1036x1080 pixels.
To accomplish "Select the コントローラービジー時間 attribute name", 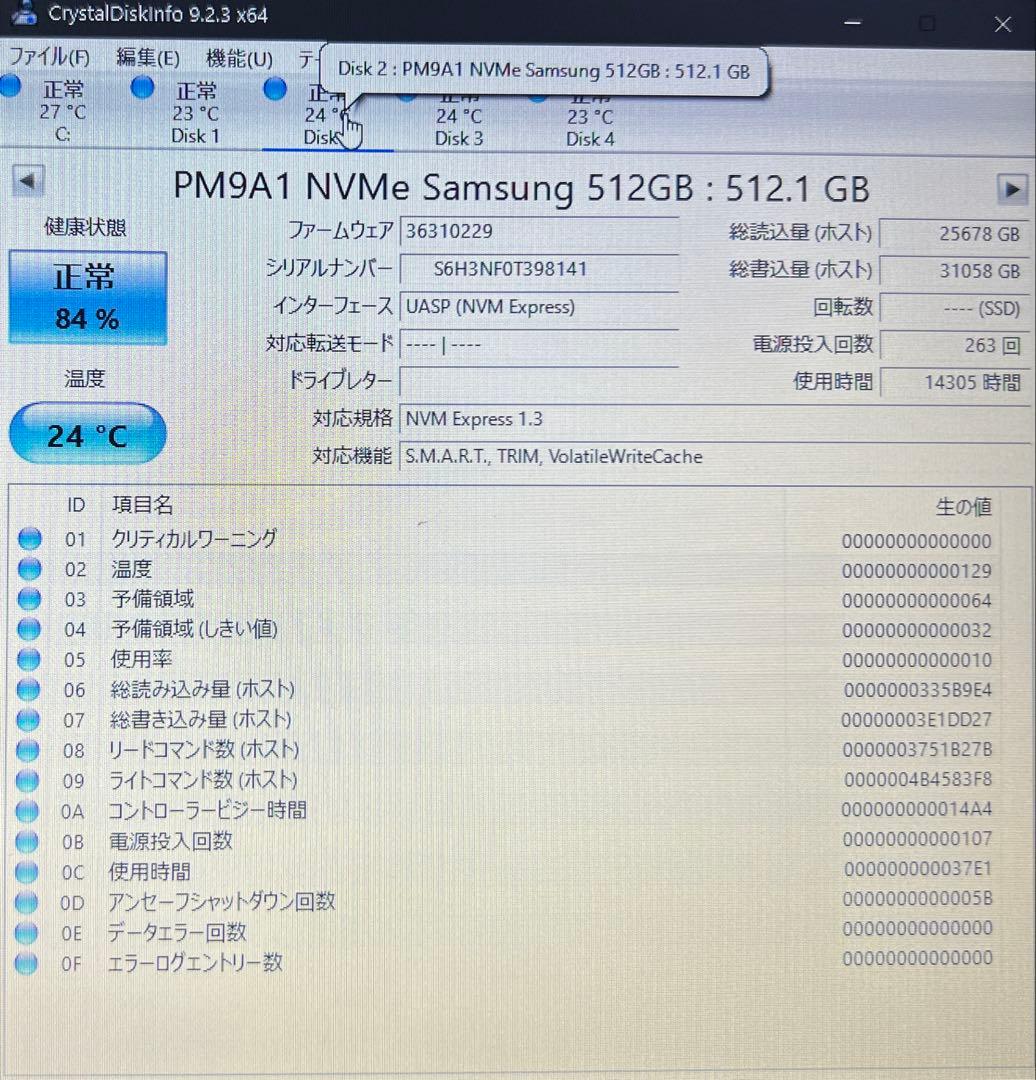I will tap(207, 810).
